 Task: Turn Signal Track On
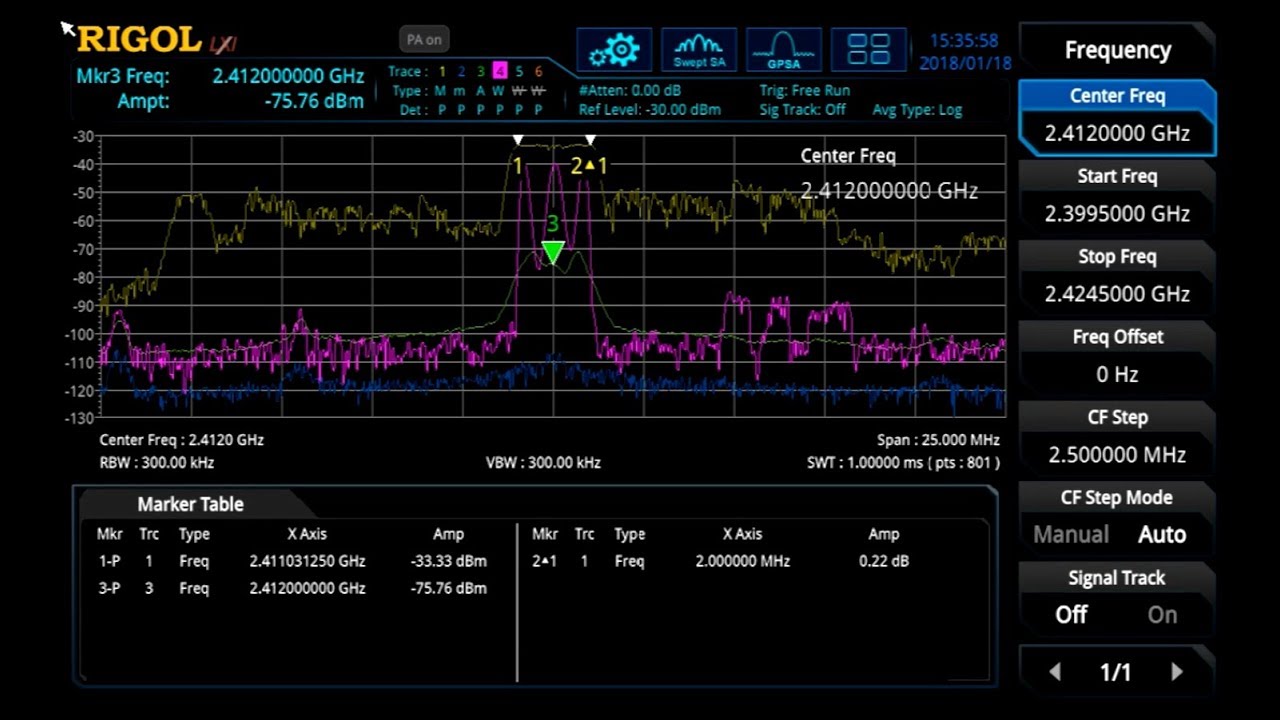pos(1162,615)
